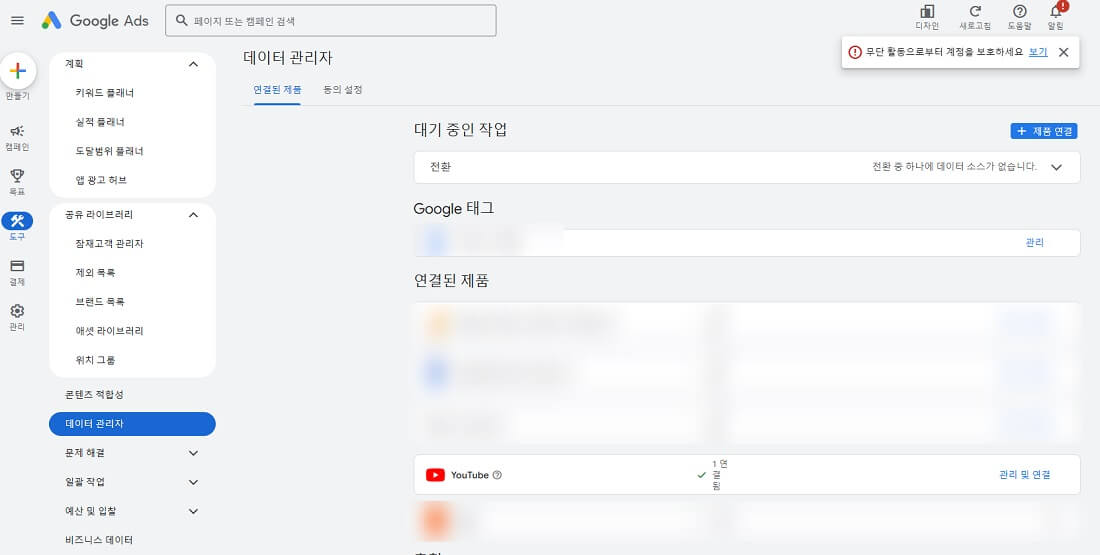The image size is (1100, 555).
Task: Click the red alert icon in notification
Action: (854, 53)
